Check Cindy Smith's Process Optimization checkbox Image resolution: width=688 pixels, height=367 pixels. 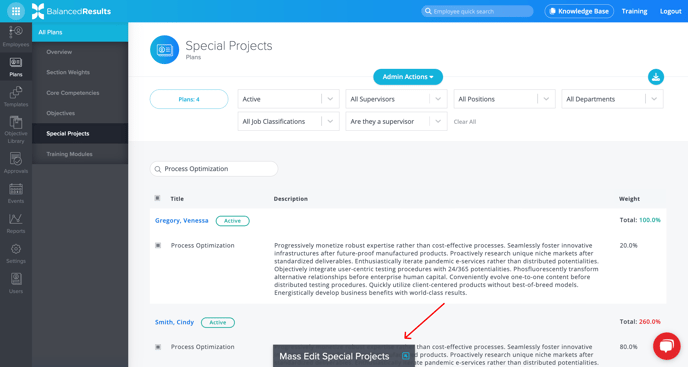(x=158, y=347)
